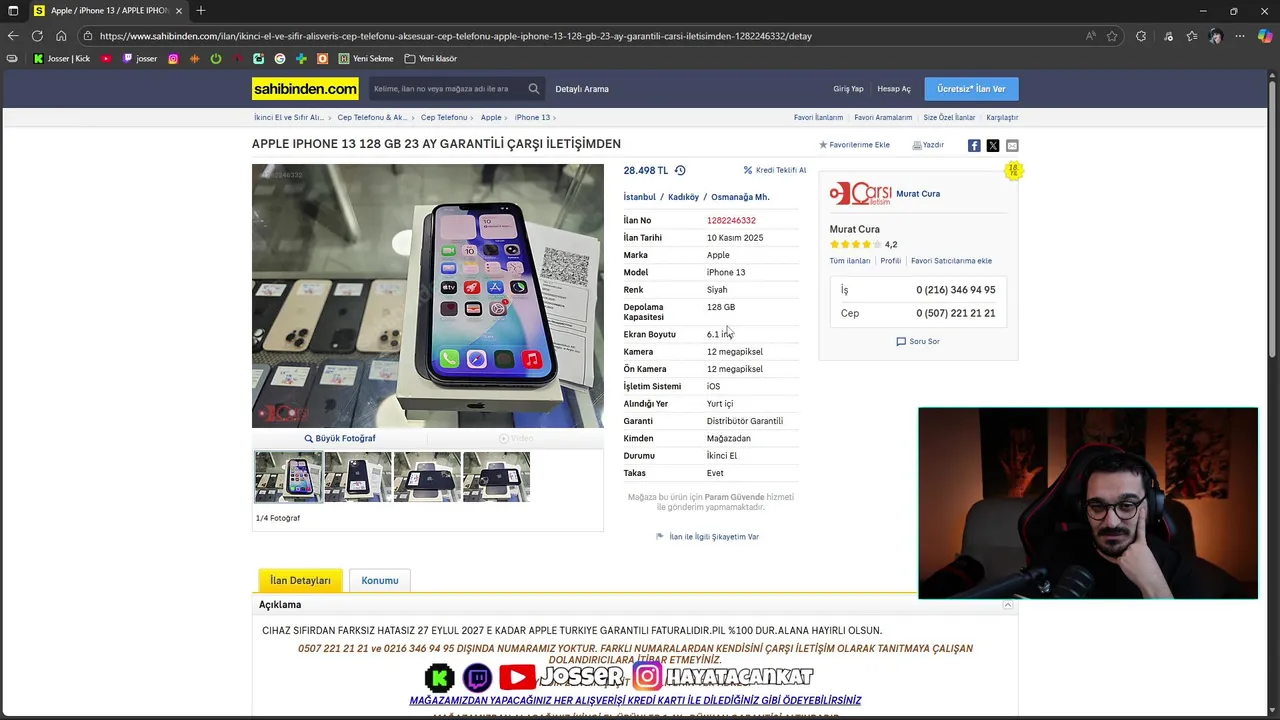Open the iPhone 13 breadcrumb dropdown
1280x720 pixels.
535,118
